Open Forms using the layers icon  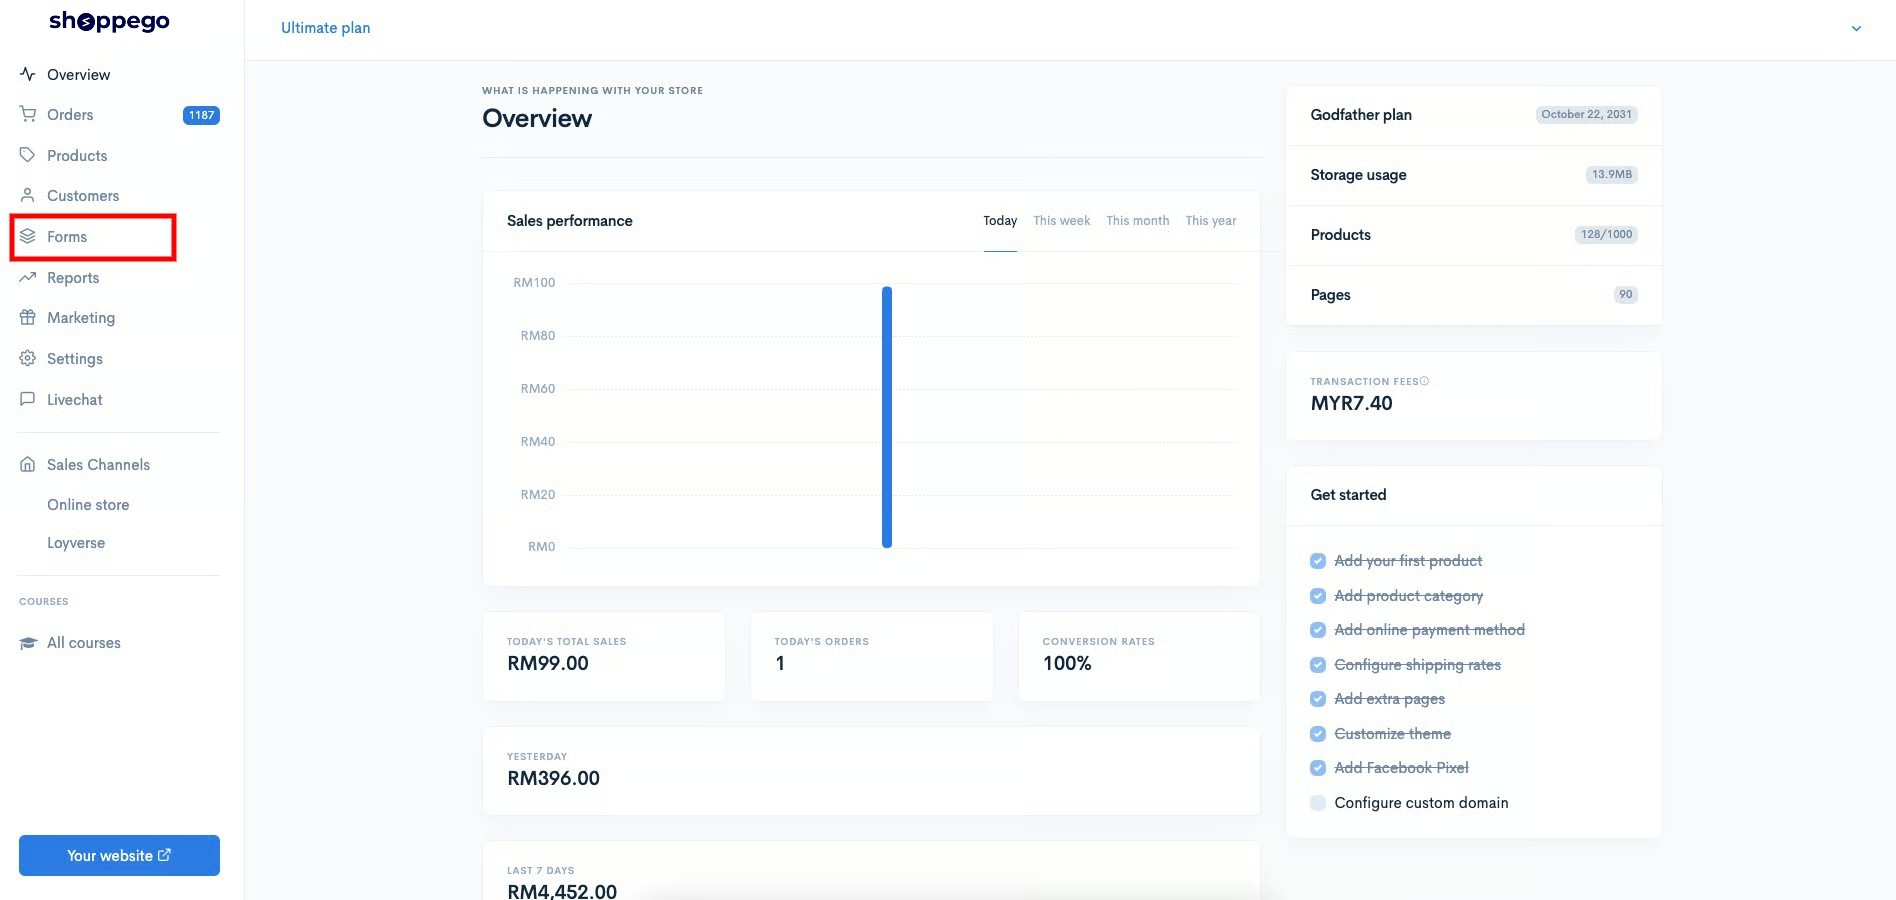pos(28,236)
